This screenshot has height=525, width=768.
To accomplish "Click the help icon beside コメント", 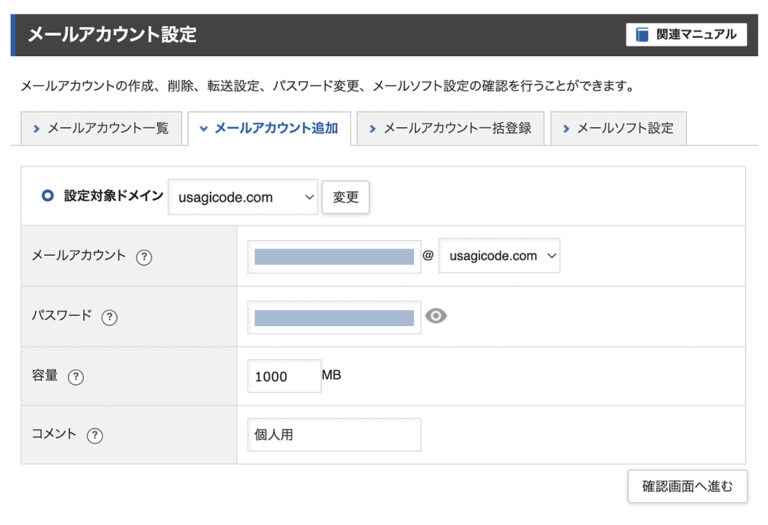I will [x=95, y=436].
